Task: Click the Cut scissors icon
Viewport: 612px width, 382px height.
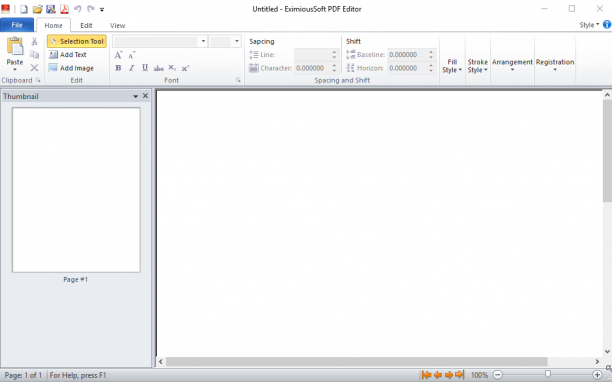Action: (34, 41)
